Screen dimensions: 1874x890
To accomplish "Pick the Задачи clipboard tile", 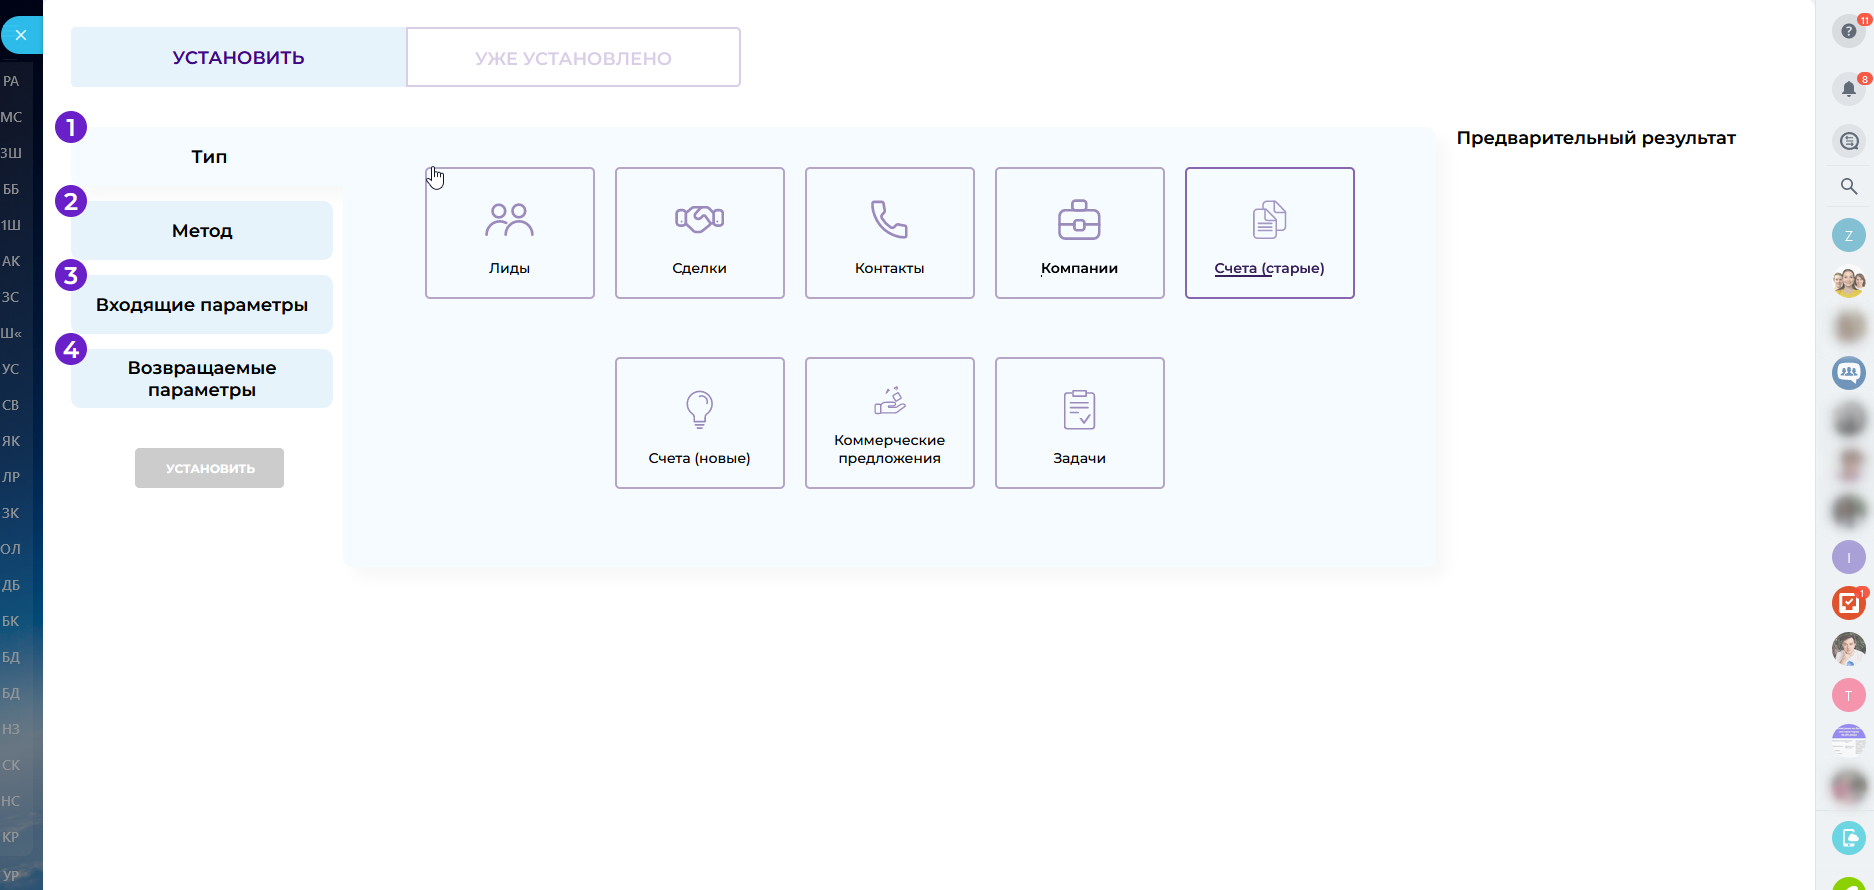I will click(x=1079, y=423).
